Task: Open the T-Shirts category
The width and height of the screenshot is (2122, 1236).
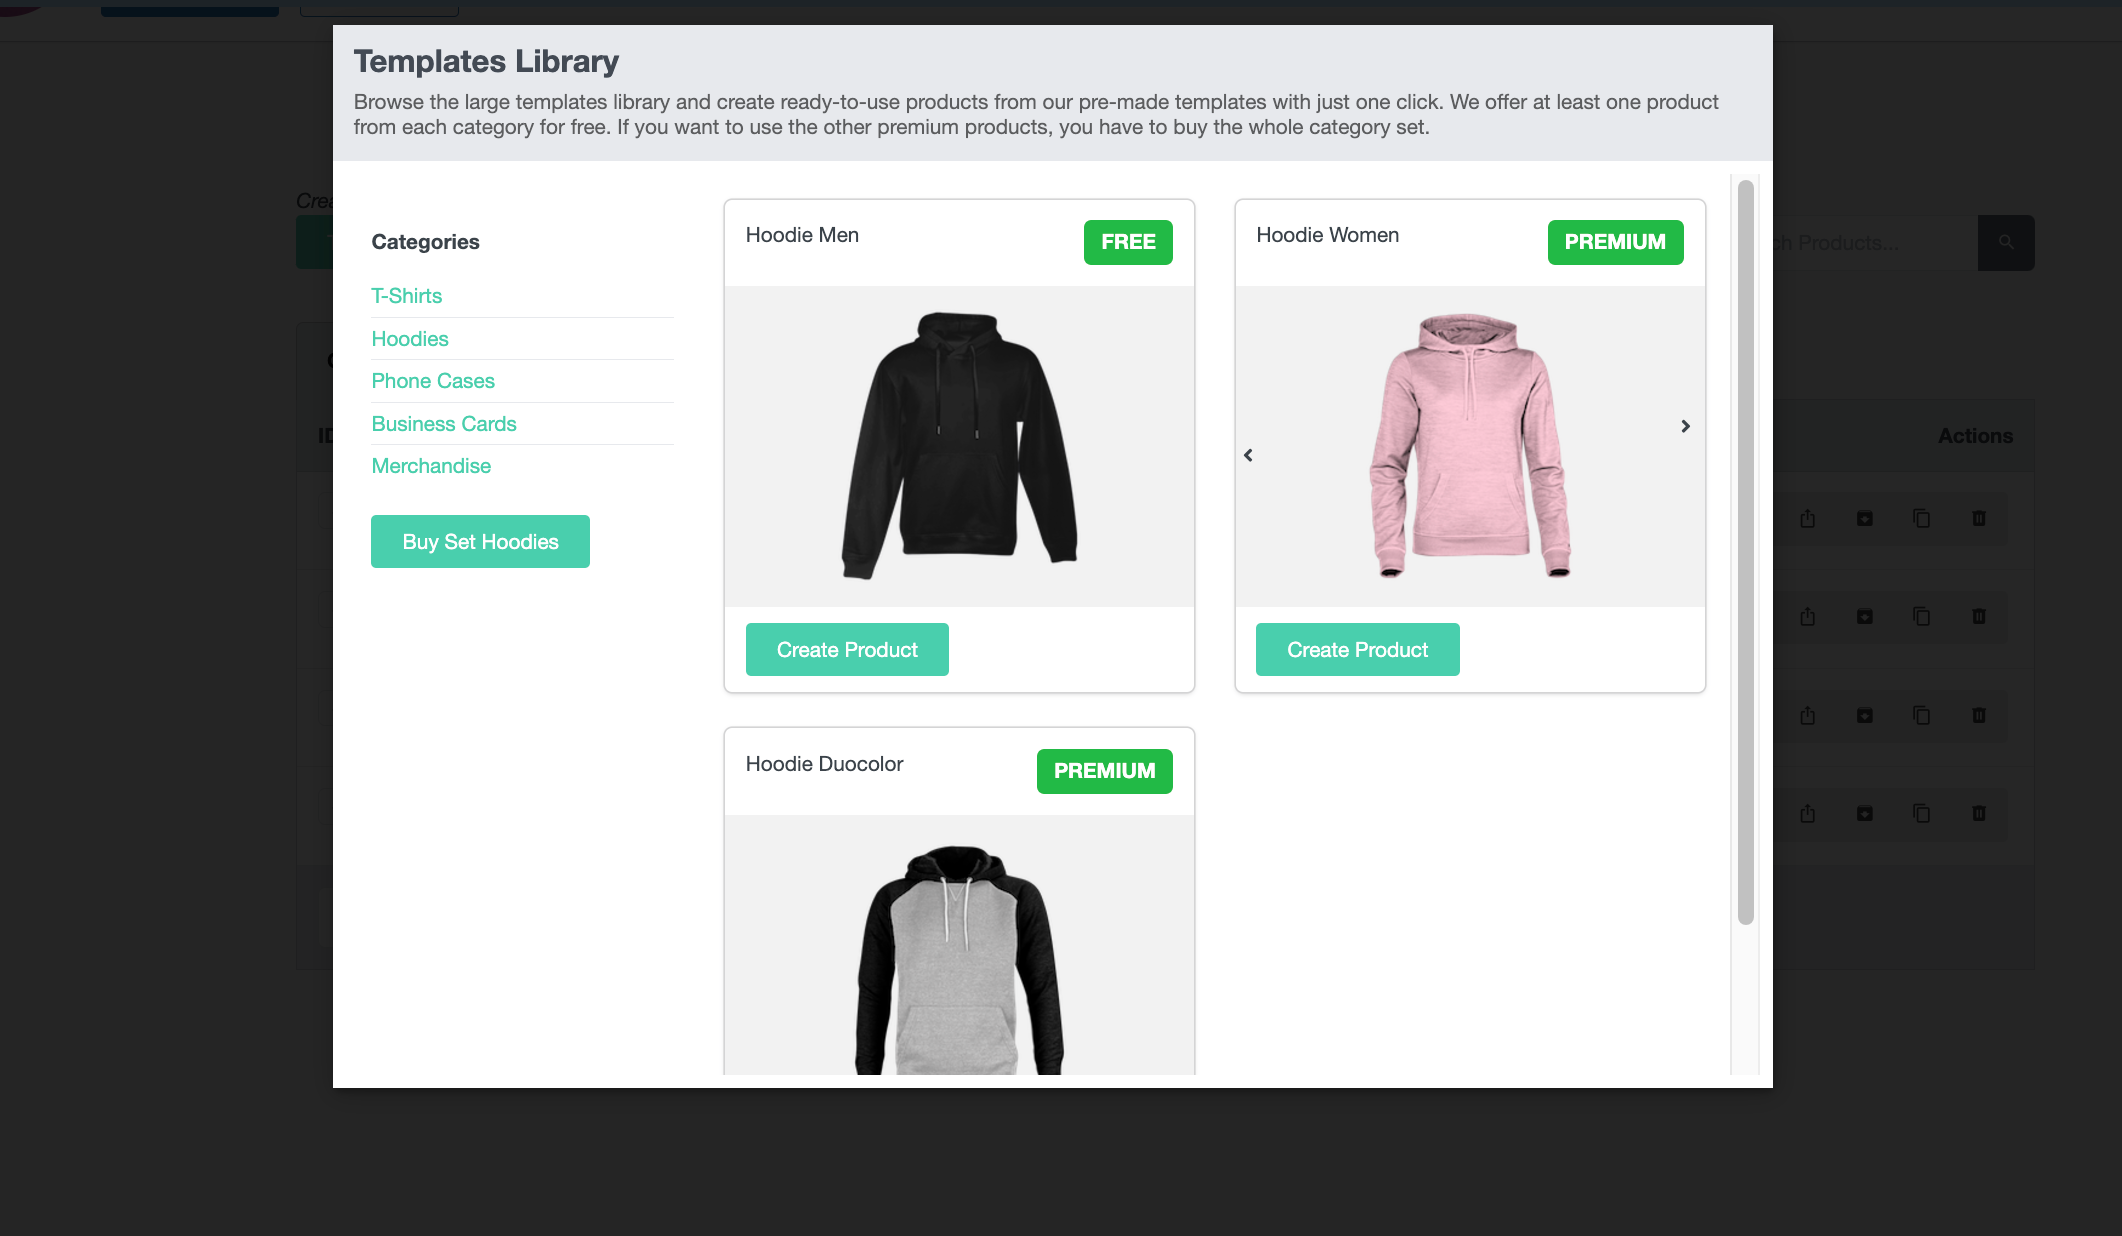Action: 406,296
